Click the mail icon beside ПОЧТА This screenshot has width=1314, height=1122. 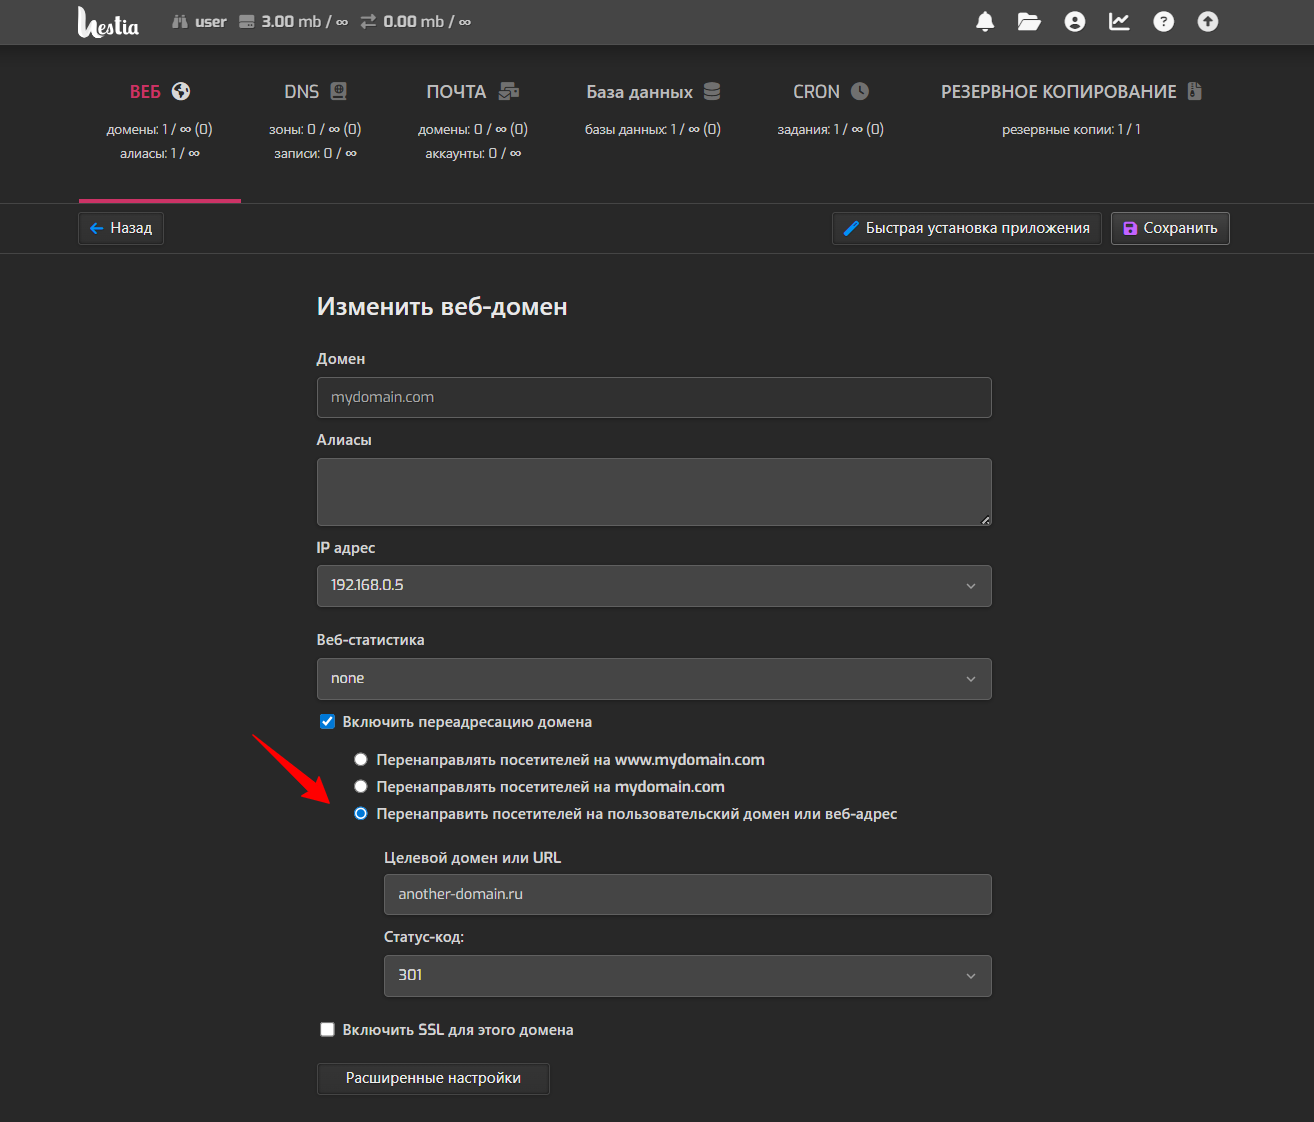509,91
